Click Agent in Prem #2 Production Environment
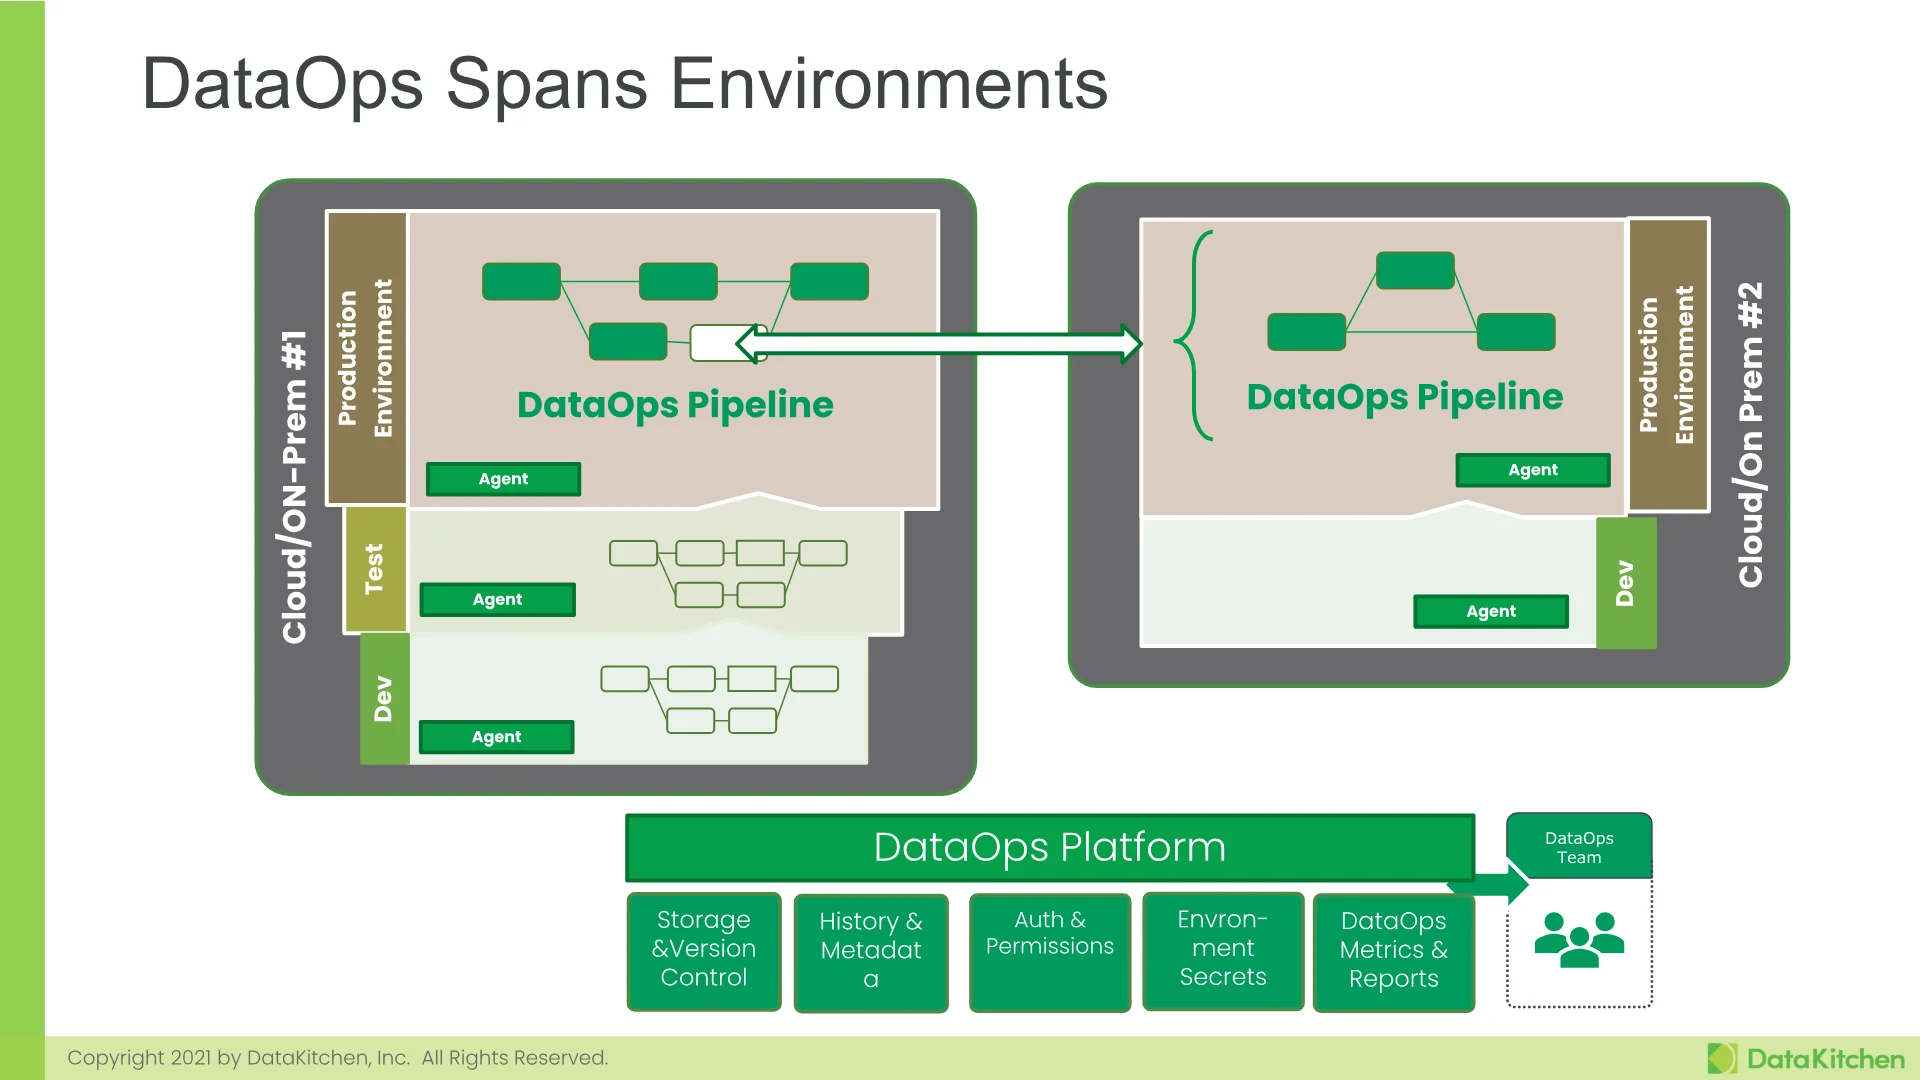The height and width of the screenshot is (1080, 1920). pyautogui.click(x=1533, y=470)
